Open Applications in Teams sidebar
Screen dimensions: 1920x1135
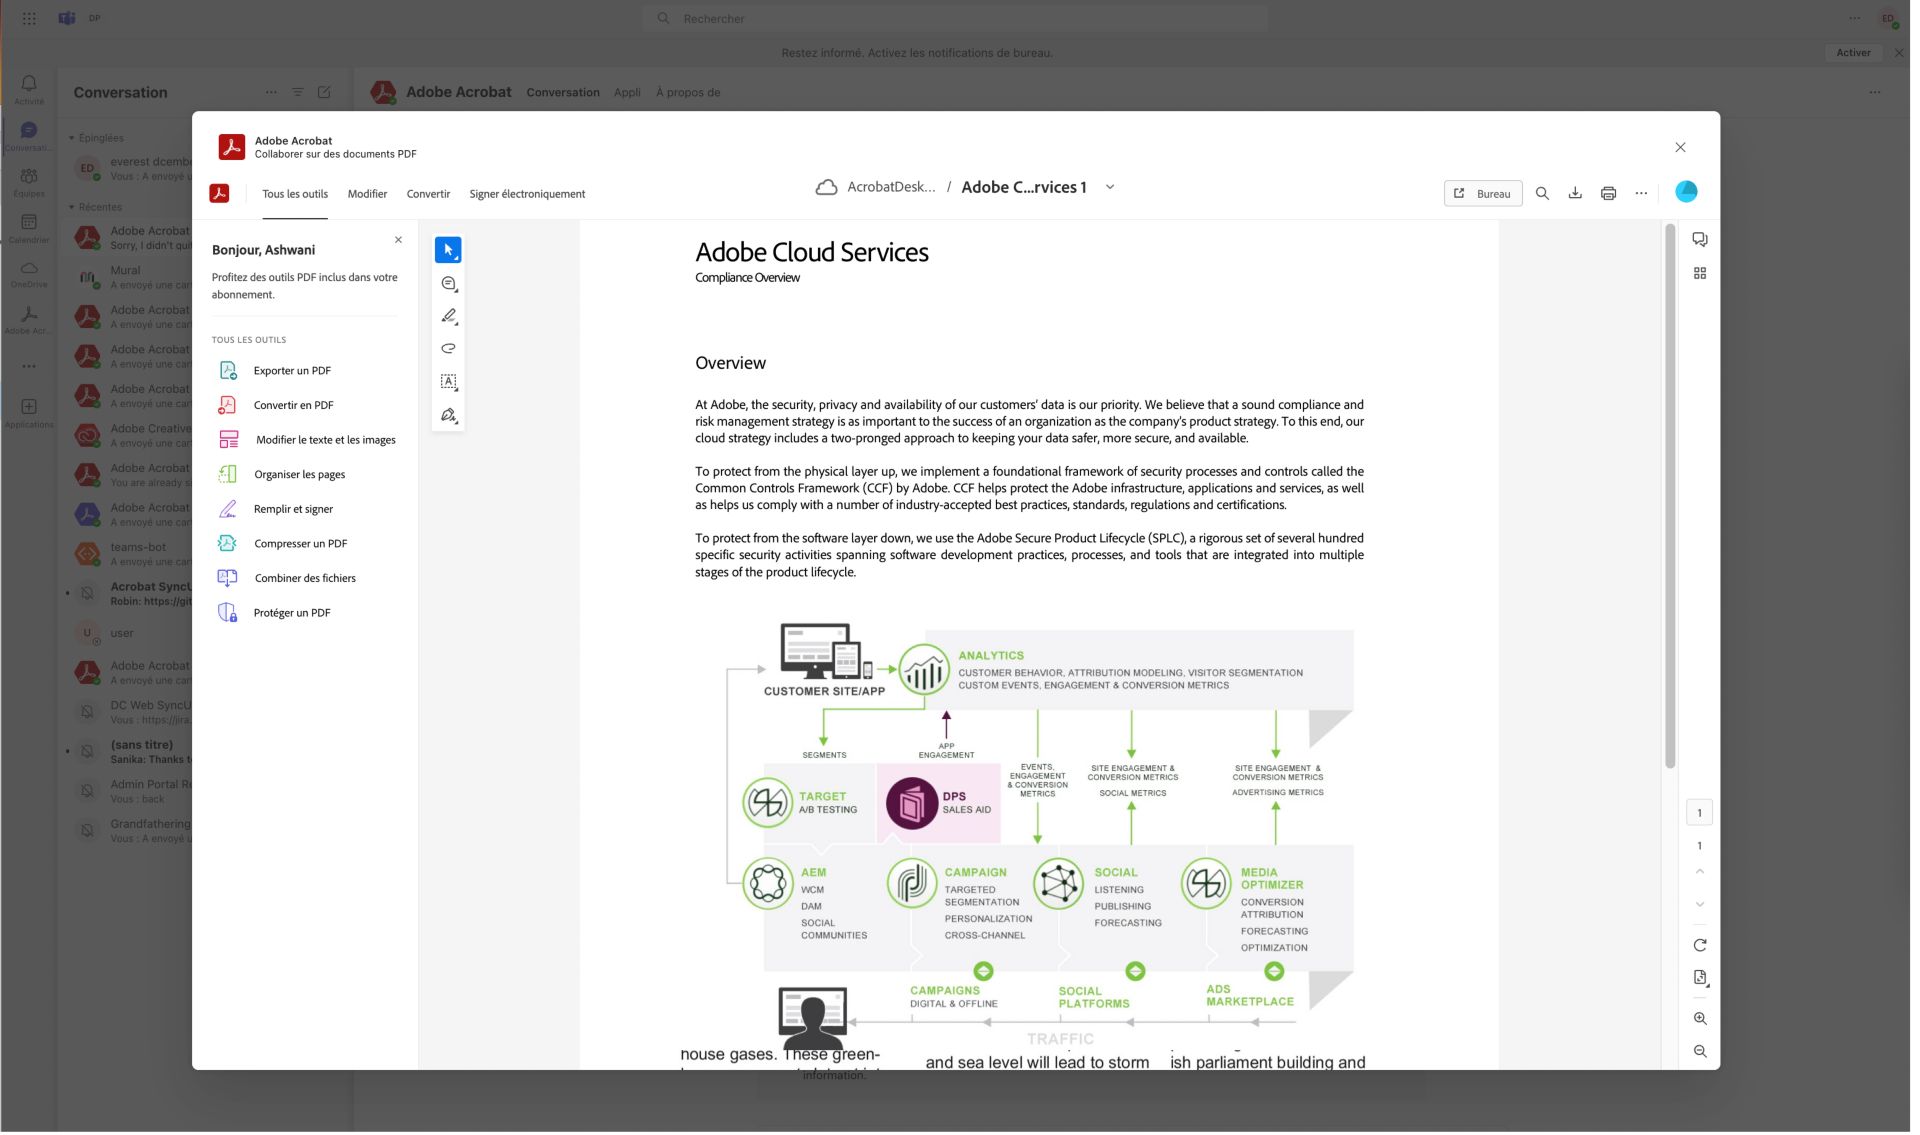[x=29, y=414]
